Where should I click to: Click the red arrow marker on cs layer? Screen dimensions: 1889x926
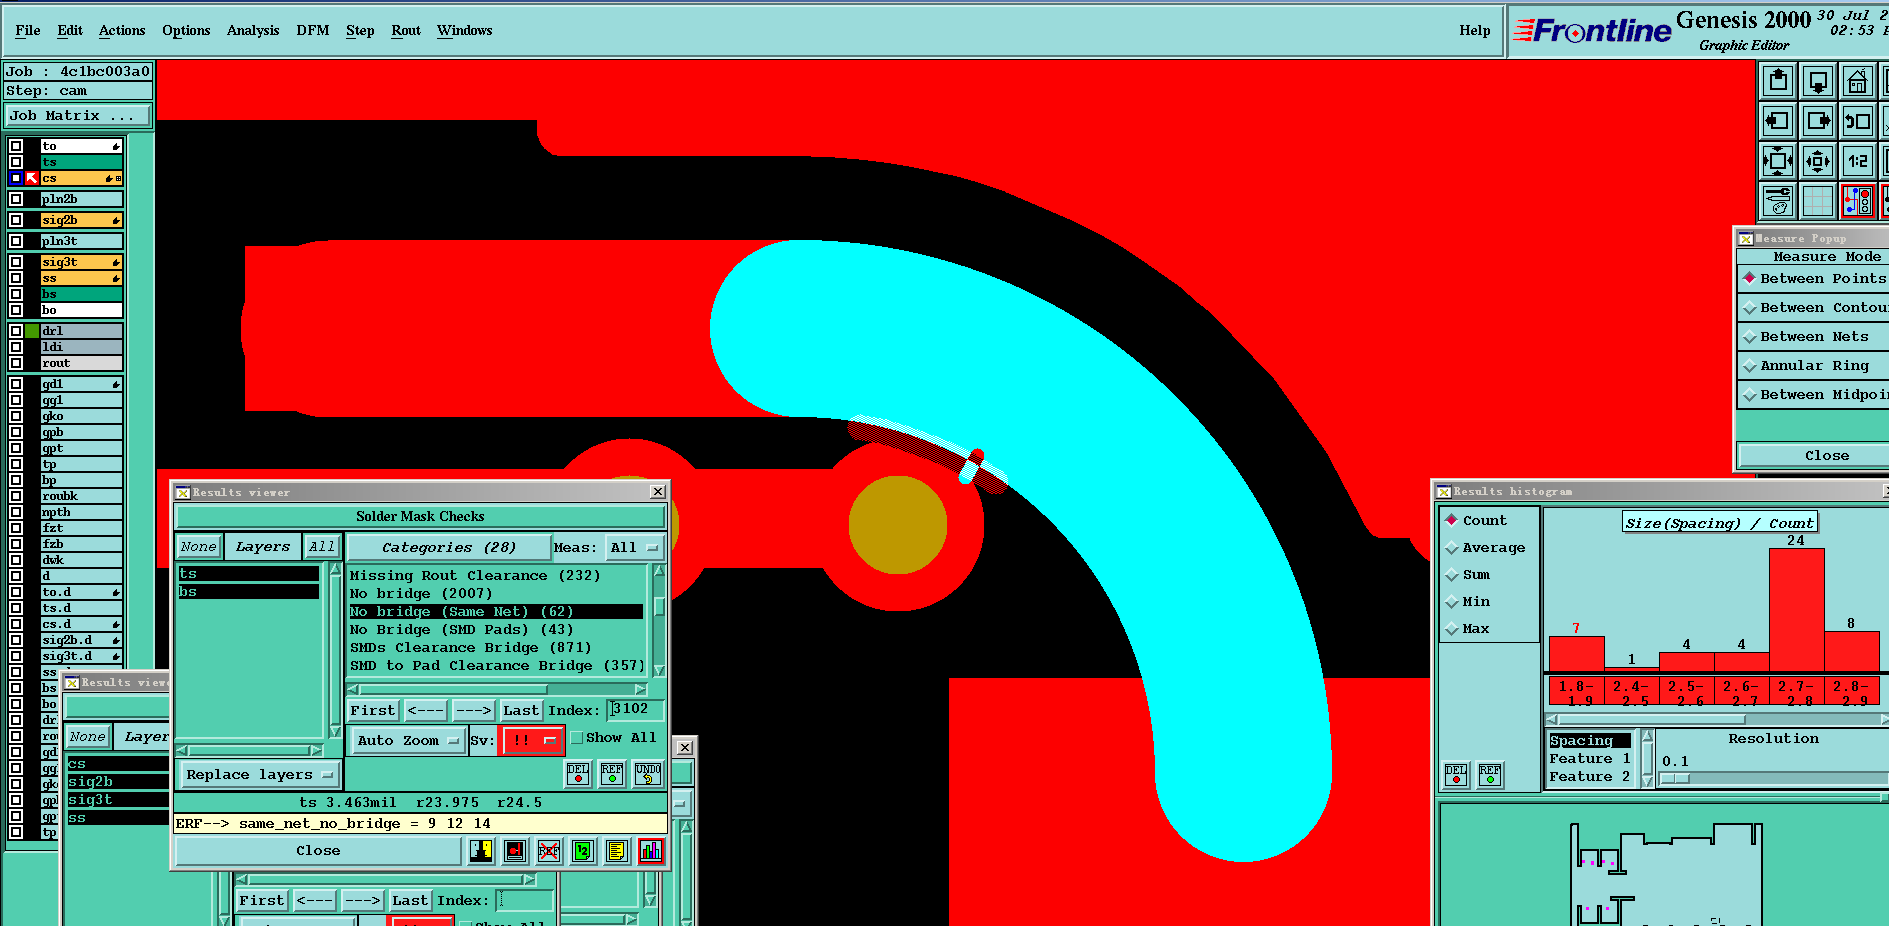tap(32, 178)
